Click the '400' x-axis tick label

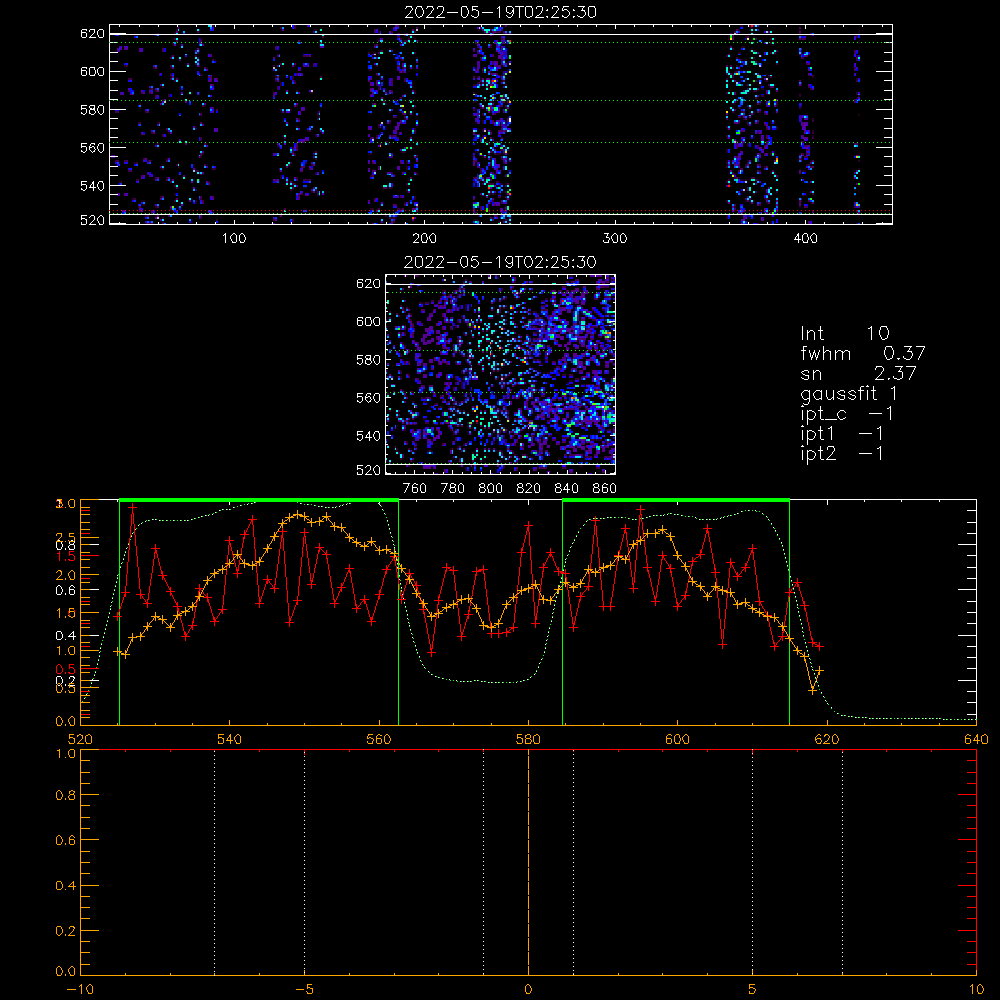click(x=805, y=239)
